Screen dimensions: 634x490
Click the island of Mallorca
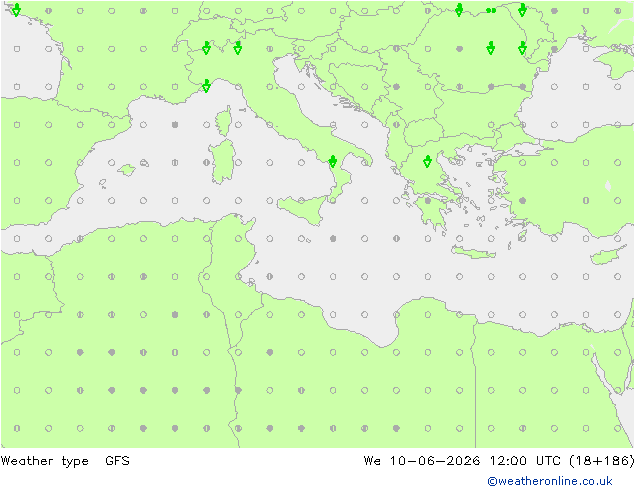(x=127, y=170)
